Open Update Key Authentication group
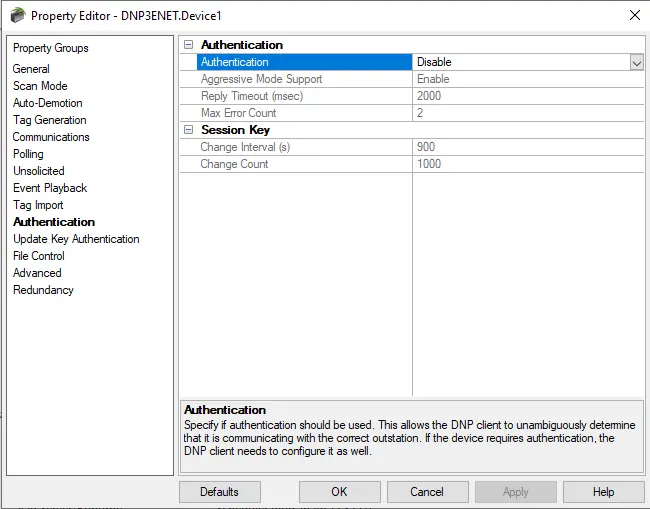 click(76, 239)
